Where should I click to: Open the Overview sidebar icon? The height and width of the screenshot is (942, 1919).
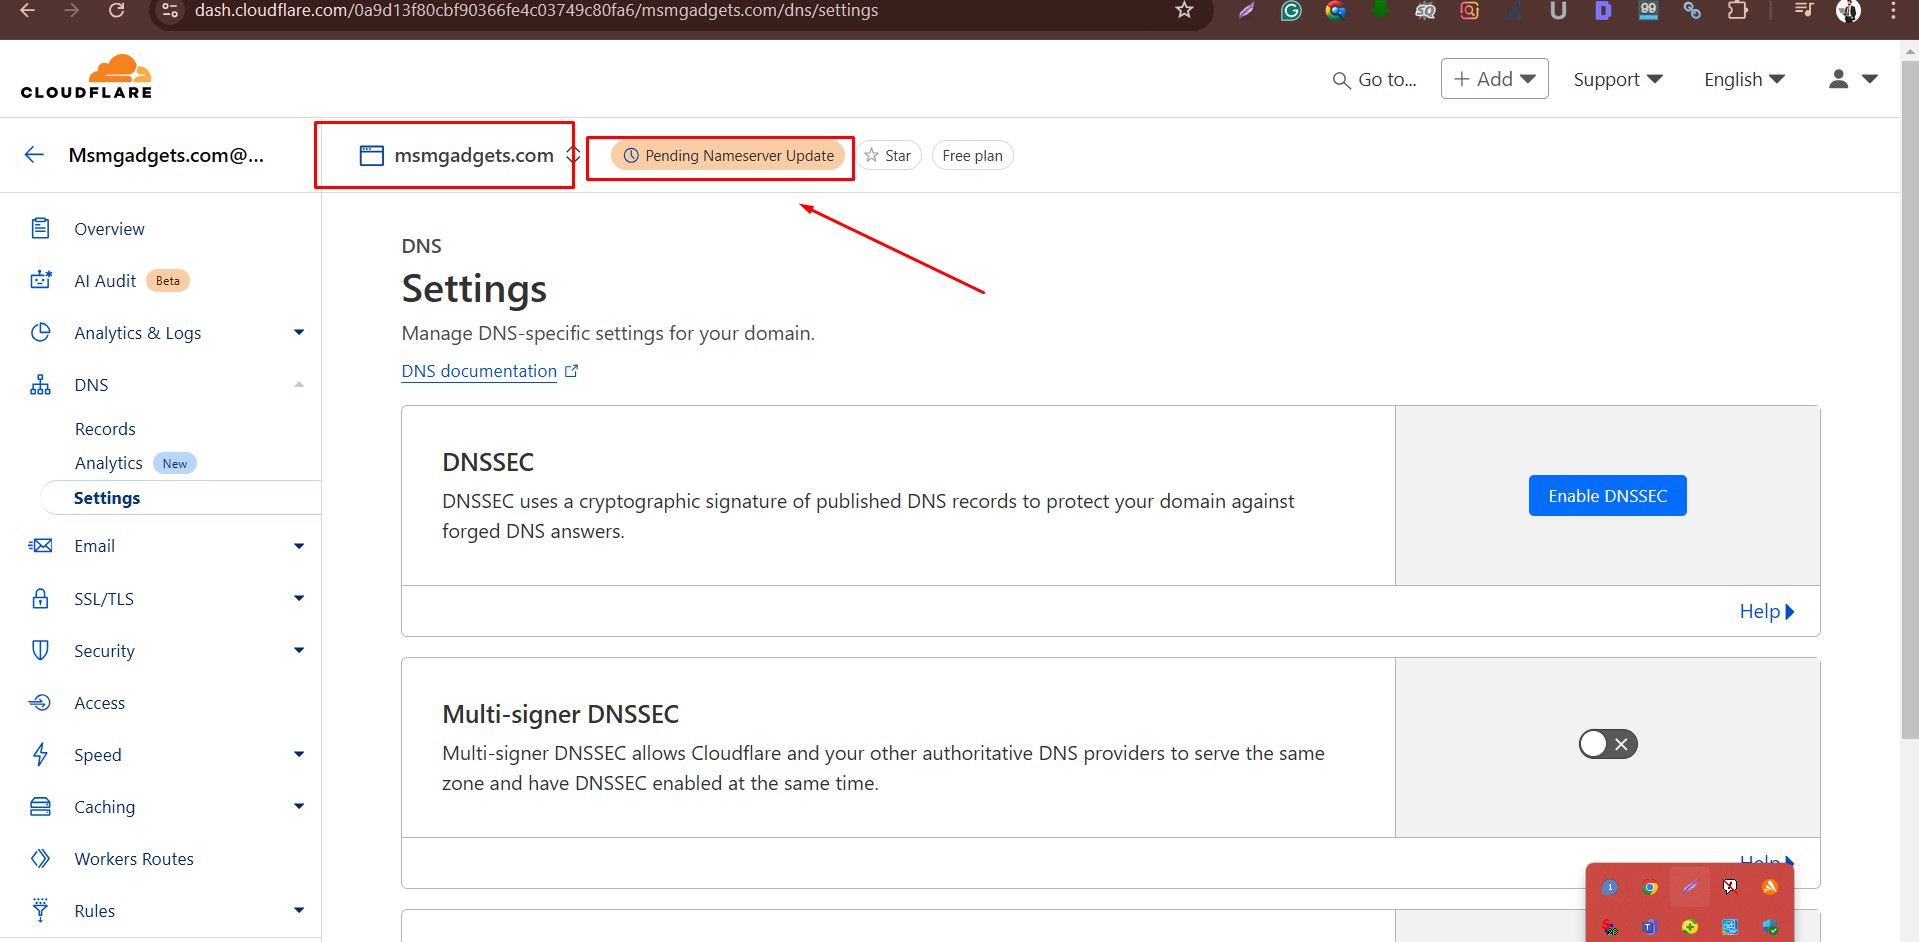(40, 228)
